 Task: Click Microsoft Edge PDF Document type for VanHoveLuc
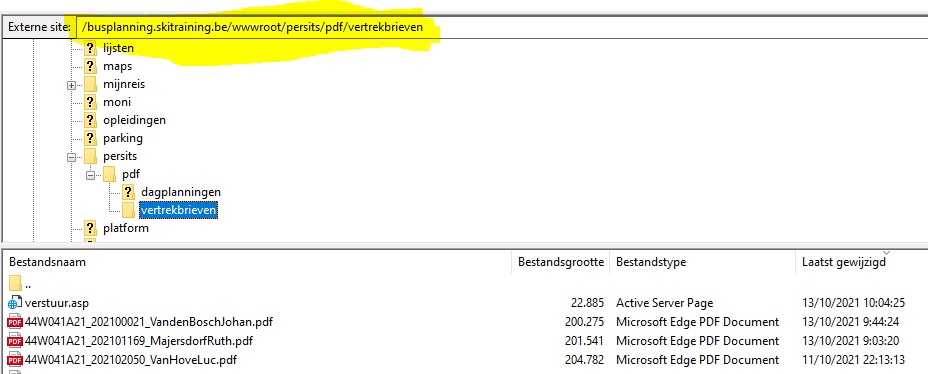(697, 360)
